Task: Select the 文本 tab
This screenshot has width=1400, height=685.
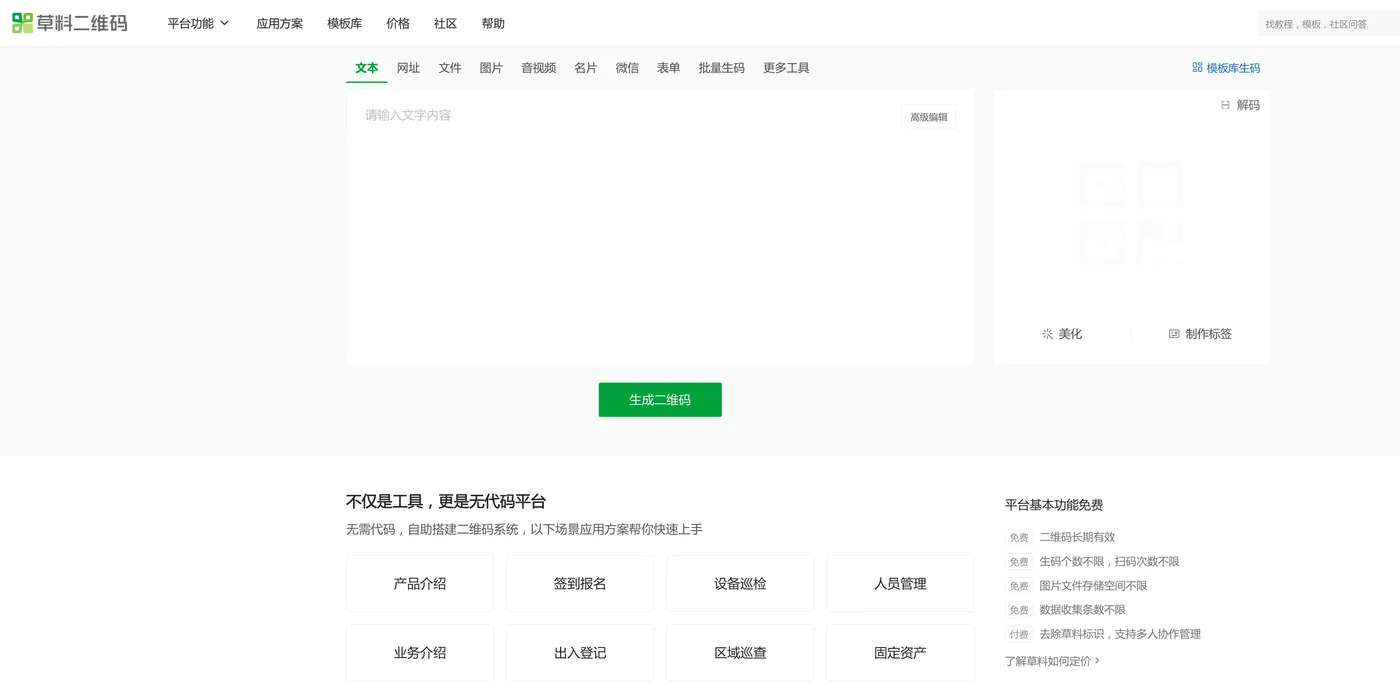Action: pos(367,68)
